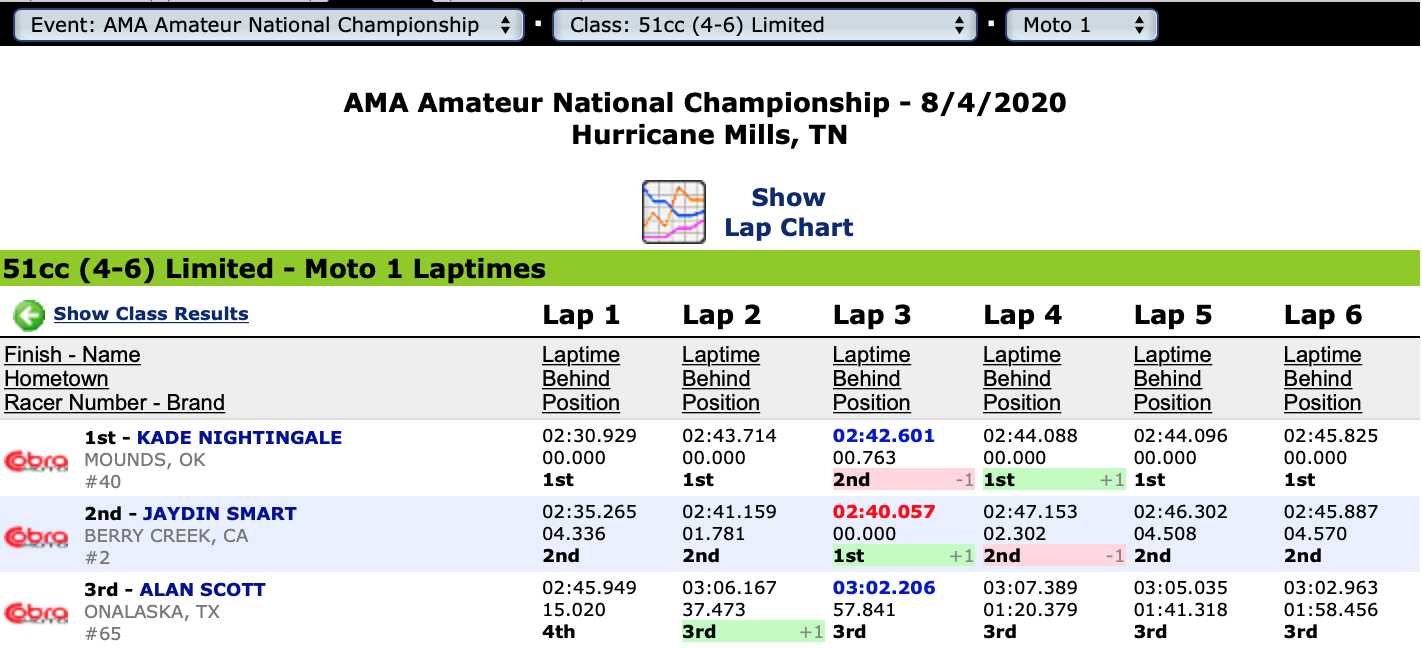
Task: Click the lap chart graph icon
Action: (673, 212)
